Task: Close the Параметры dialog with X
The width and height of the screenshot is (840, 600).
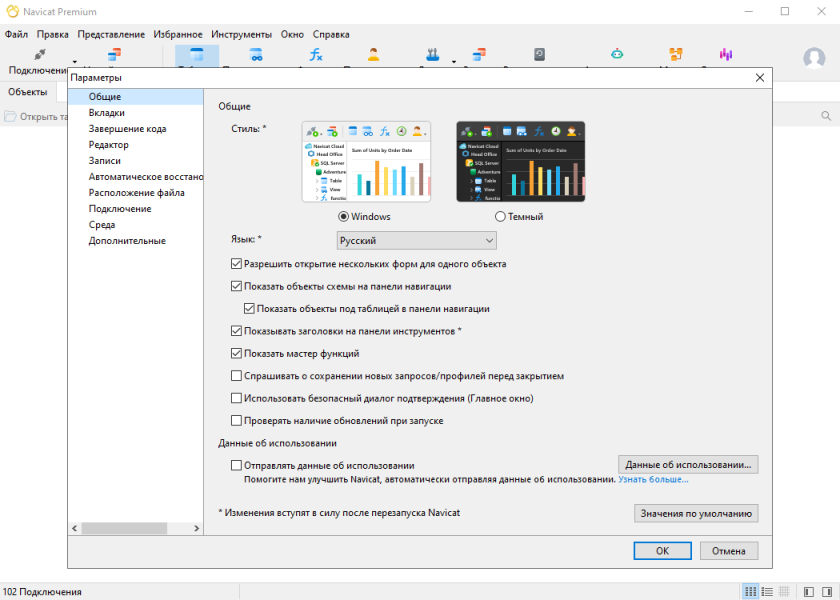Action: (760, 78)
